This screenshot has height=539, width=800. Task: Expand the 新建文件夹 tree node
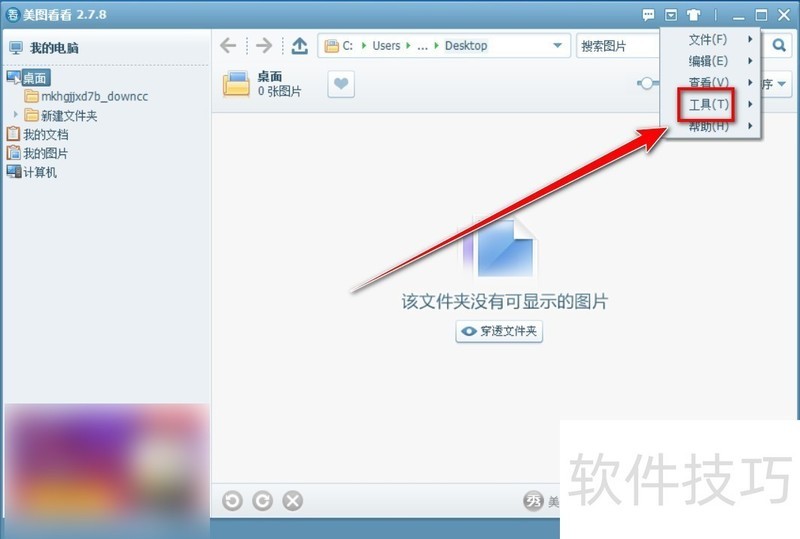(15, 114)
